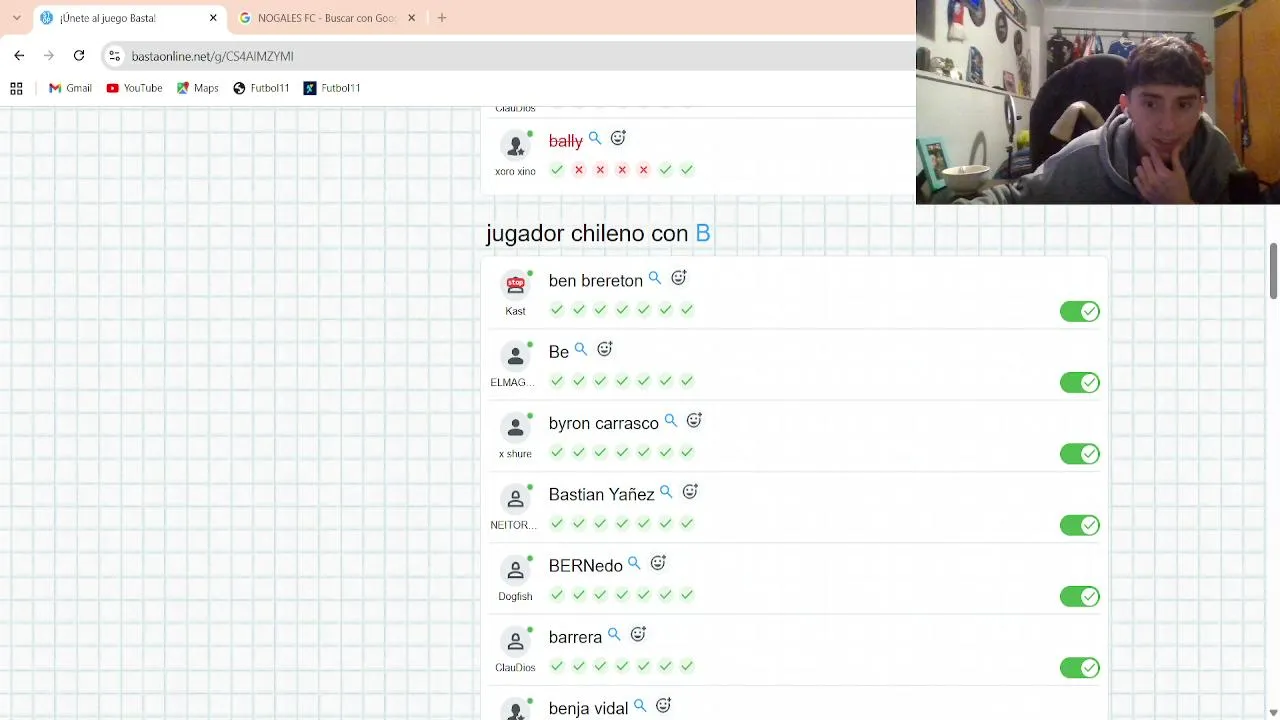
Task: Open emoji reaction for 'barrera'
Action: pos(638,634)
